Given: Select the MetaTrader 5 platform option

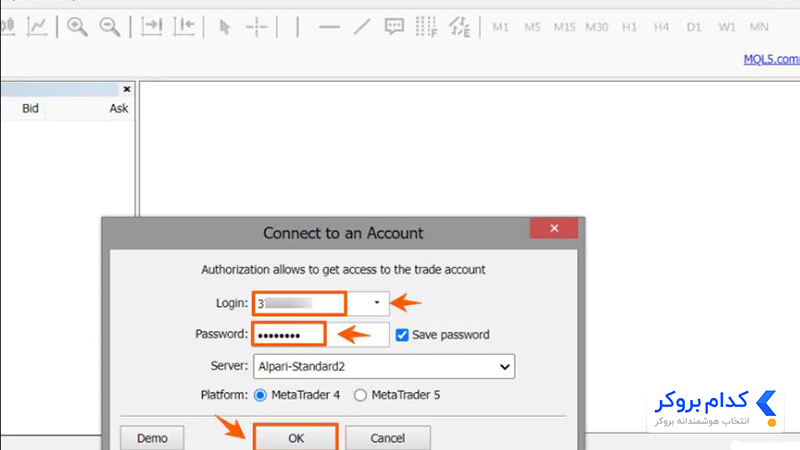Looking at the screenshot, I should pyautogui.click(x=360, y=395).
